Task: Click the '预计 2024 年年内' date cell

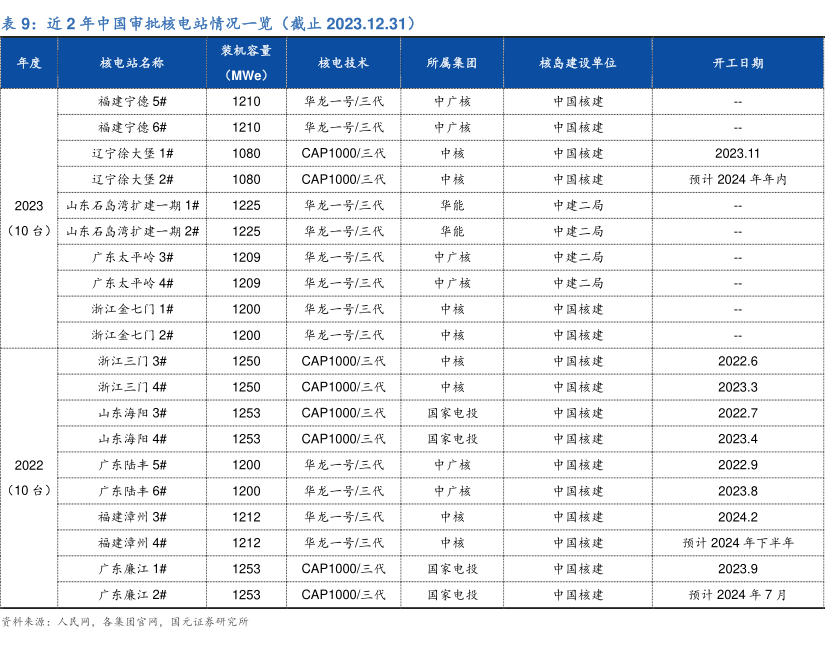Action: coord(737,179)
